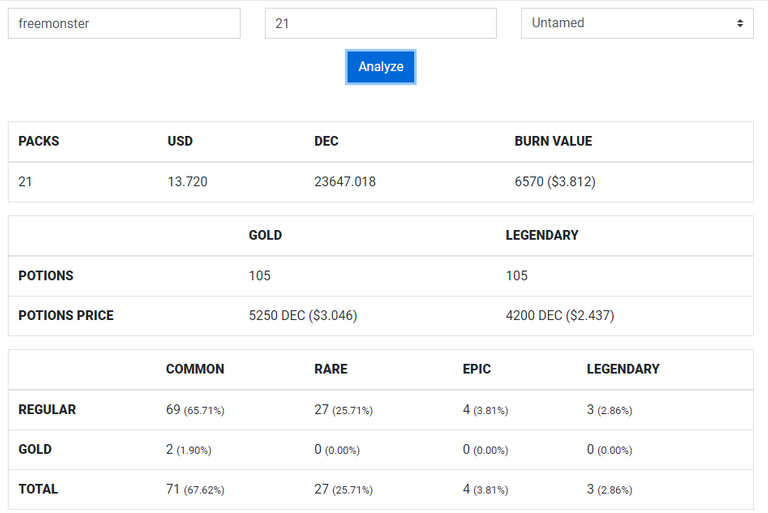Viewport: 768px width, 513px height.
Task: Select the PACKS column header
Action: 39,141
